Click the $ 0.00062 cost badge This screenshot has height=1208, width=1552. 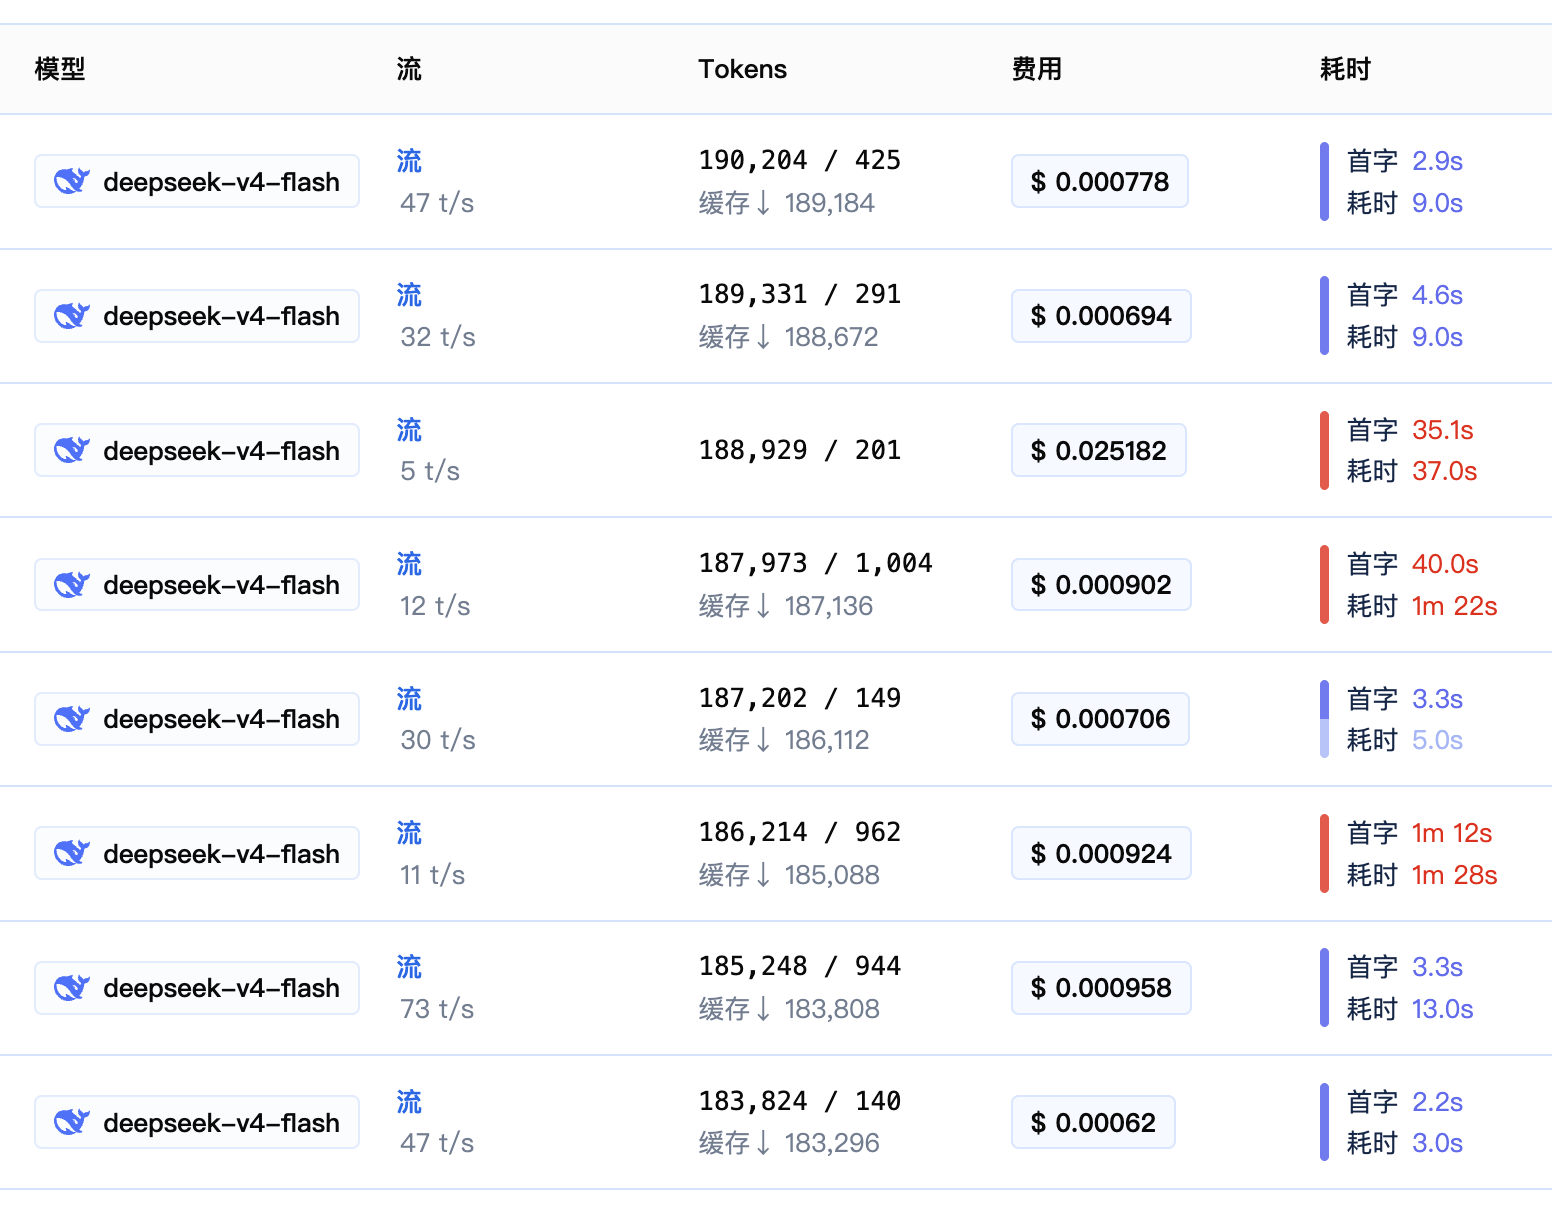(x=1093, y=1122)
